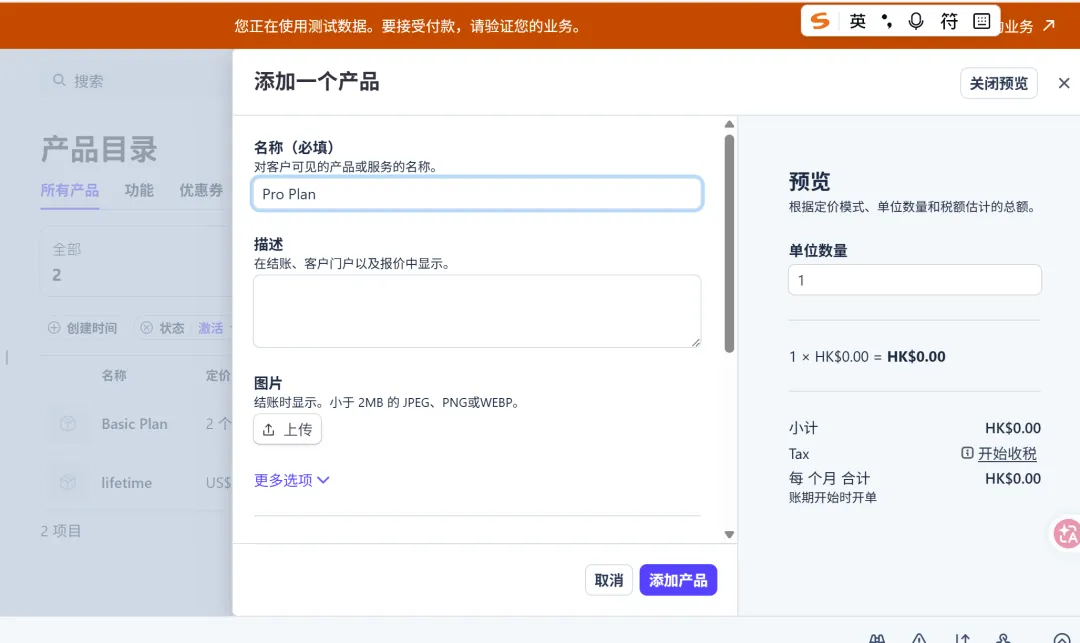
Task: Click the scrollbar down arrow in form
Action: [729, 535]
